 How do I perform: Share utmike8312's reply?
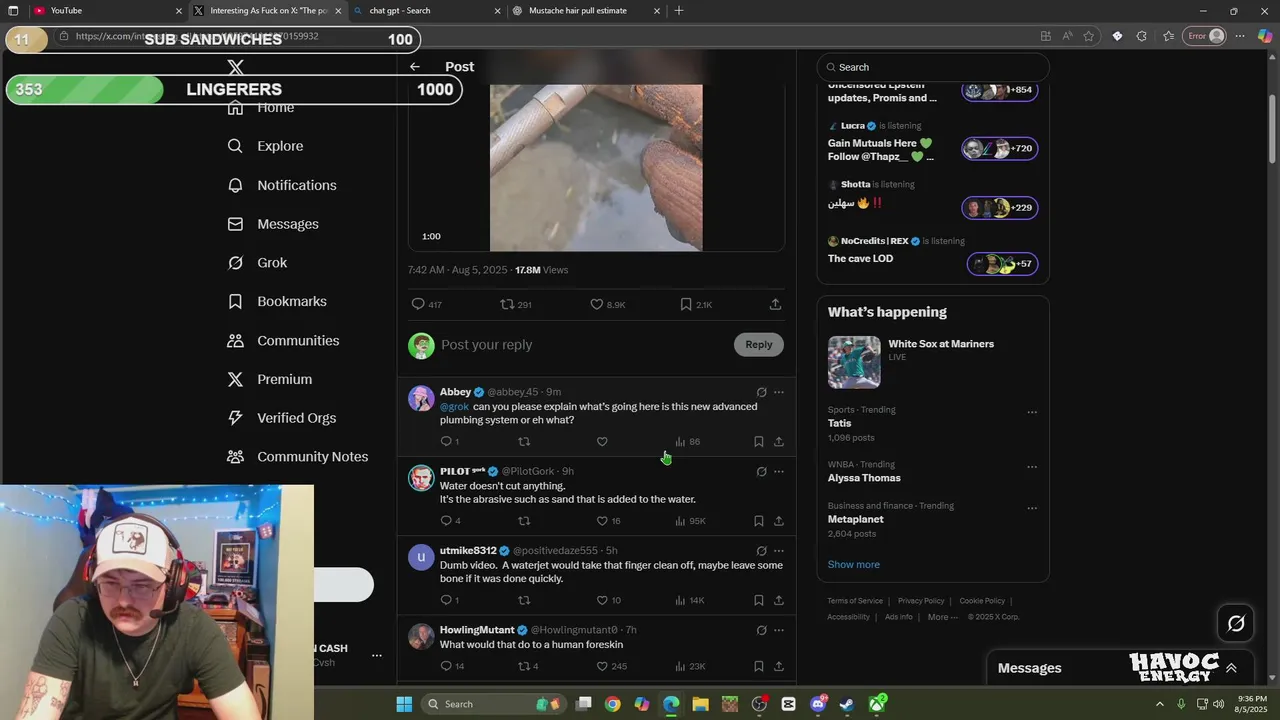point(779,600)
